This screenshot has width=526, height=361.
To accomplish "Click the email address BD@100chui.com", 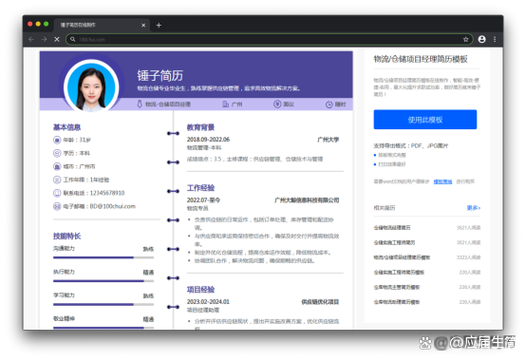I will [x=113, y=206].
